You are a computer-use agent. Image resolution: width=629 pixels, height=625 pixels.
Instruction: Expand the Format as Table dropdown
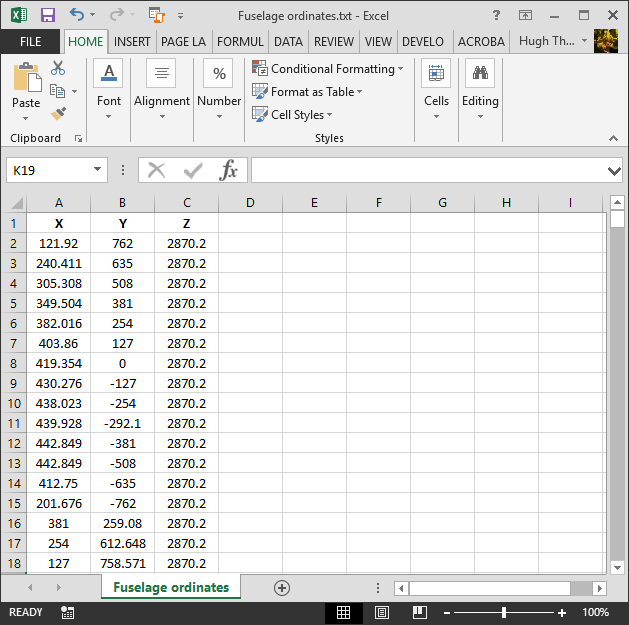point(309,92)
